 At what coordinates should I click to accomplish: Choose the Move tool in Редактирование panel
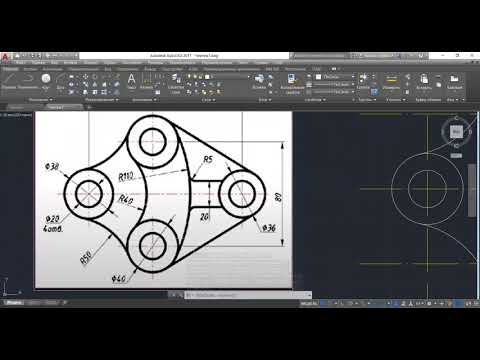[86, 77]
